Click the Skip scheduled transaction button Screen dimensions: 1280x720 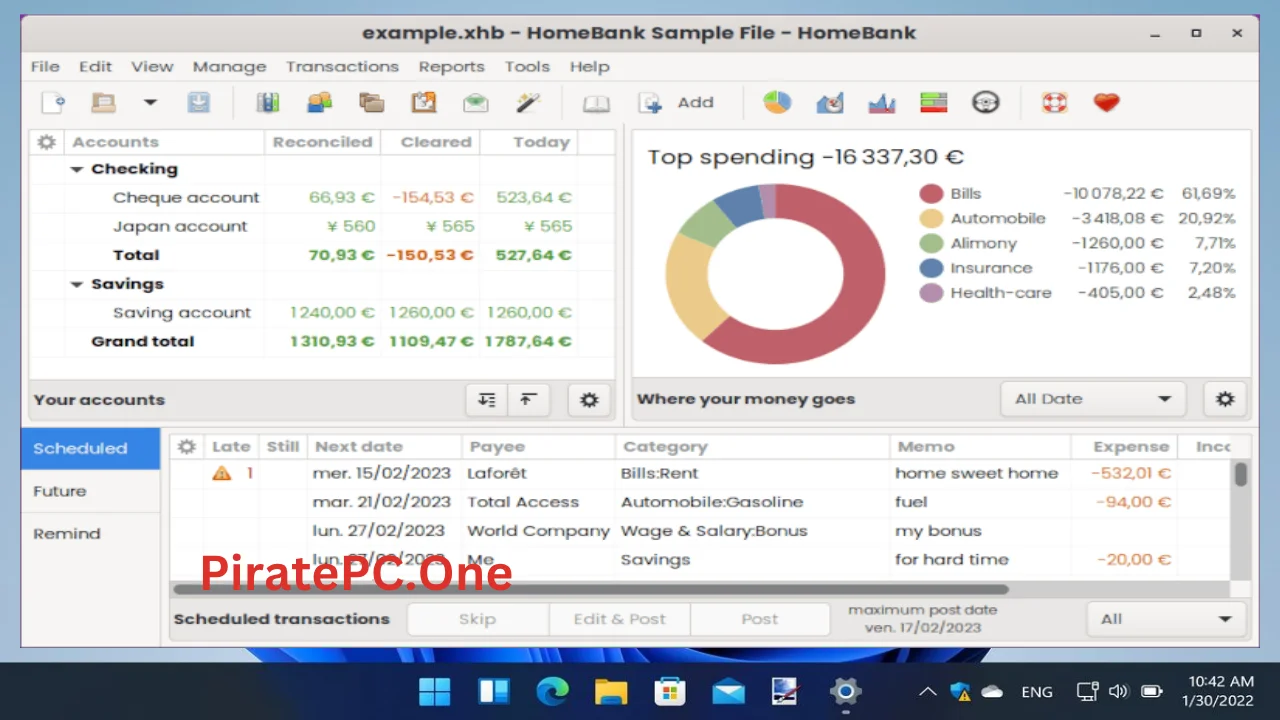(x=477, y=619)
